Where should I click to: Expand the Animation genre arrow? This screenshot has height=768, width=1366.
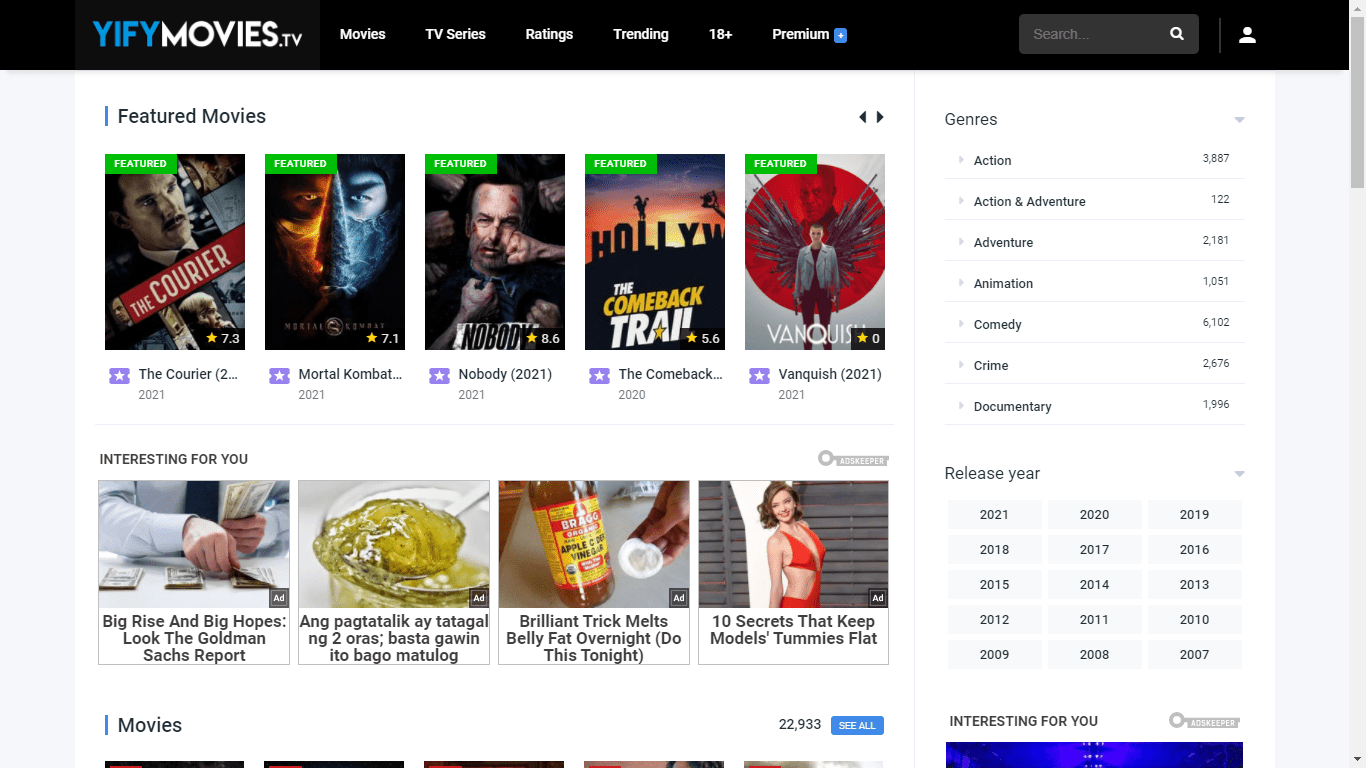click(x=961, y=283)
